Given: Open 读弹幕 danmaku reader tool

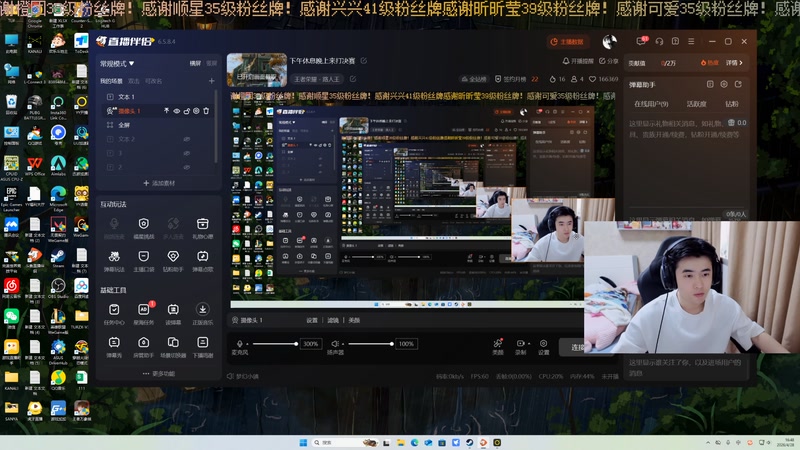Looking at the screenshot, I should coord(173,313).
